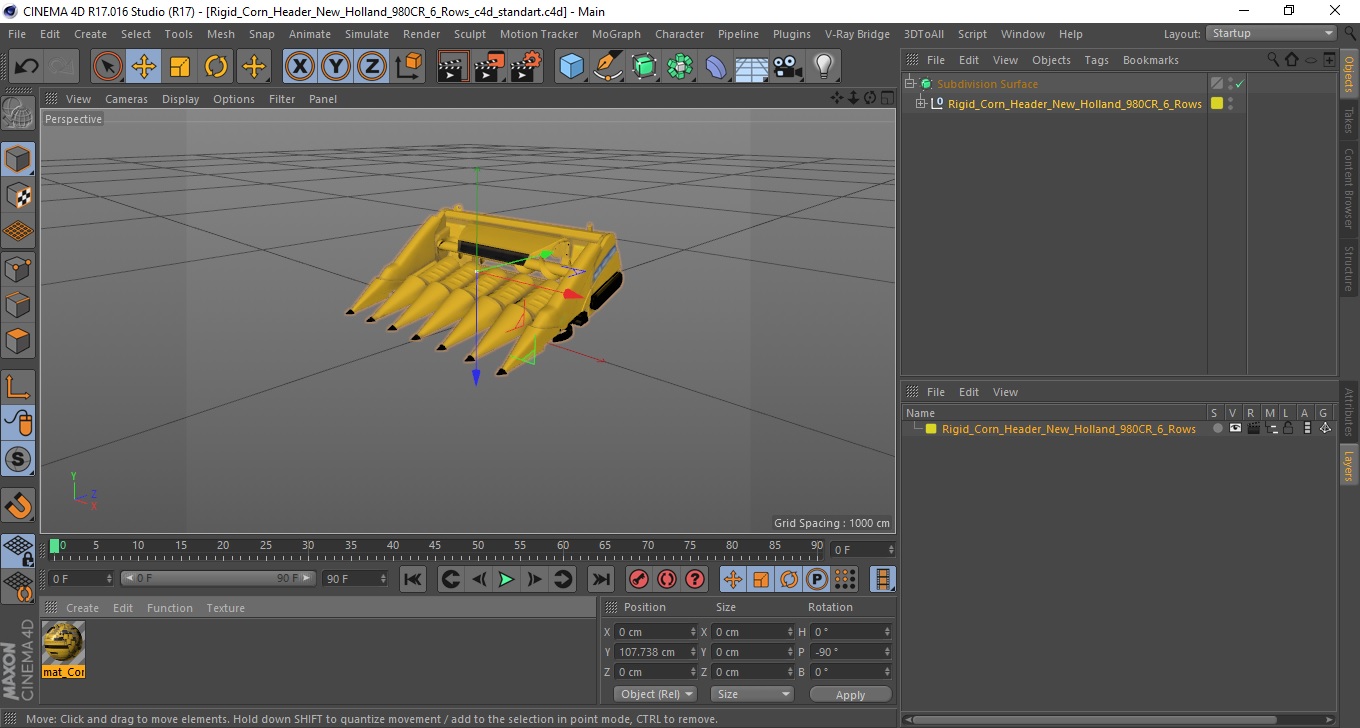The image size is (1360, 728).
Task: Click the Record Active Objects button
Action: point(638,579)
